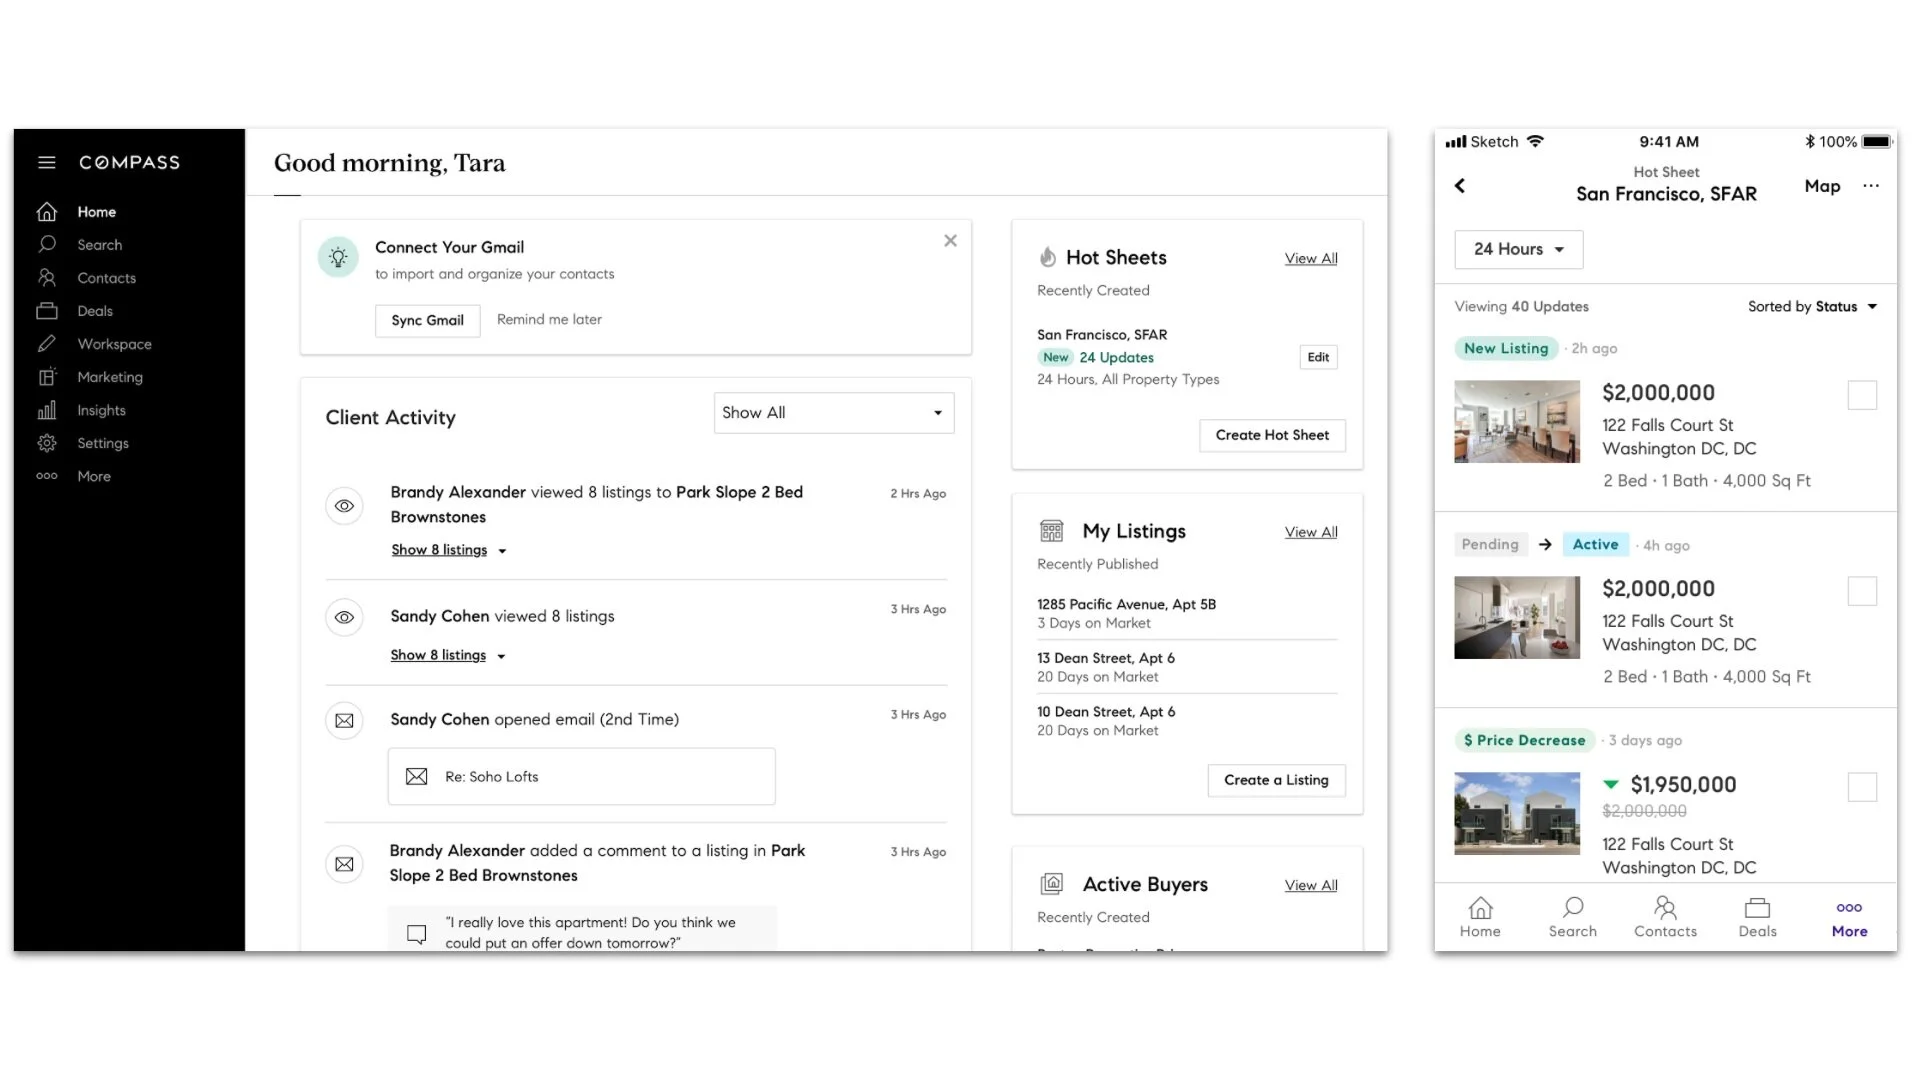Open the Show All client activity dropdown
This screenshot has width=1920, height=1080.
834,413
